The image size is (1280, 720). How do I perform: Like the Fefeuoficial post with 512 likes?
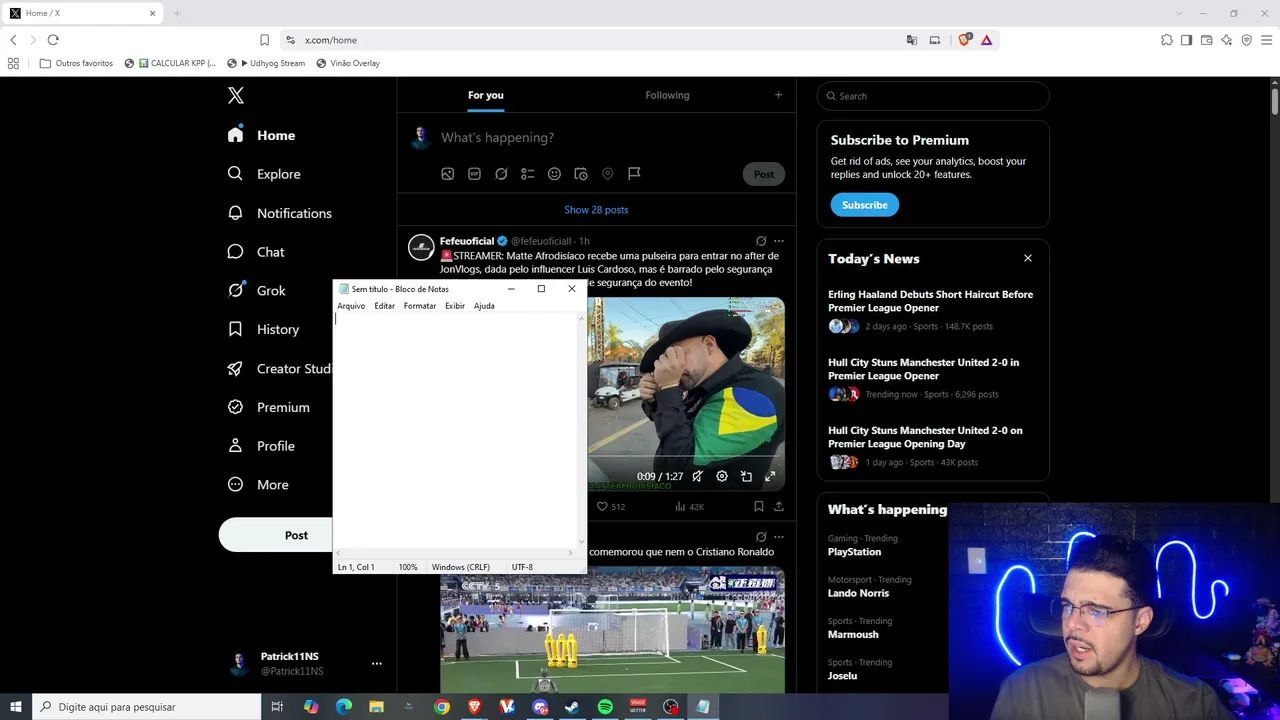610,507
